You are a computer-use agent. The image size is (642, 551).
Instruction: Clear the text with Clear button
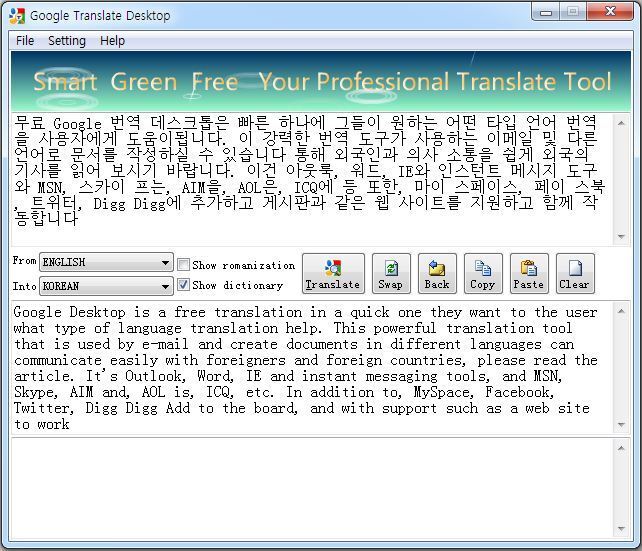(575, 273)
